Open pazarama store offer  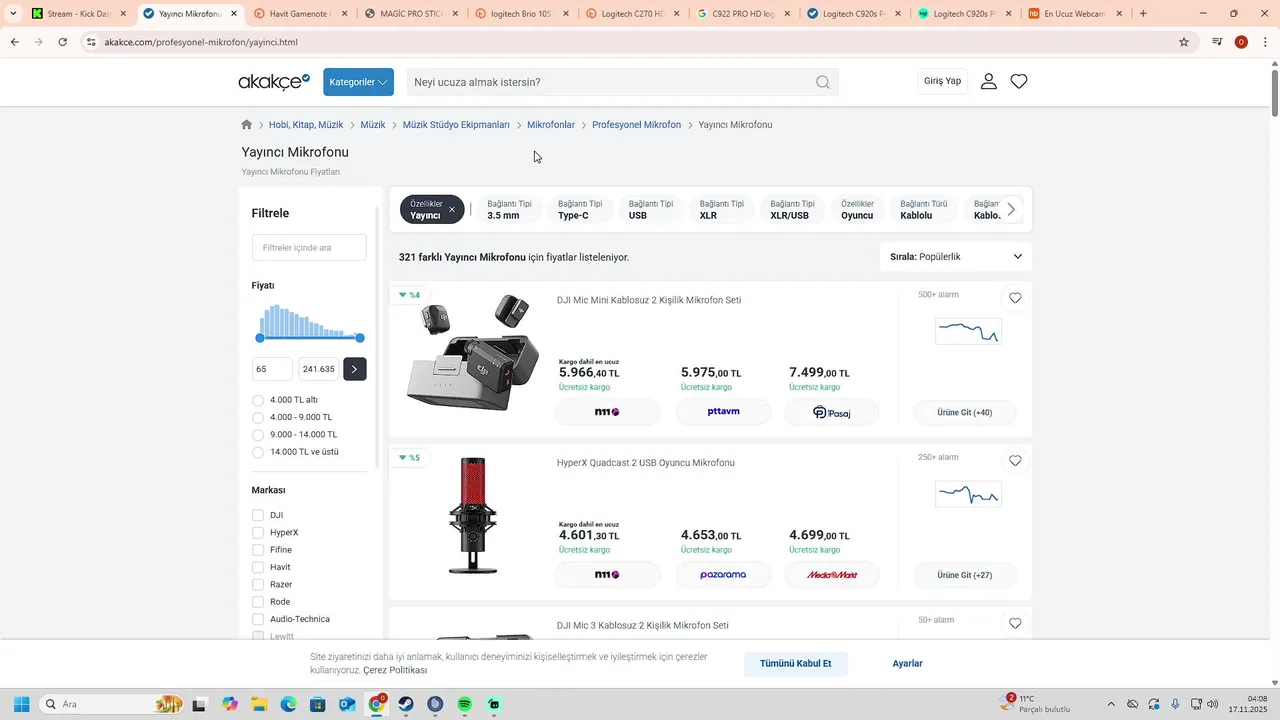(x=723, y=575)
